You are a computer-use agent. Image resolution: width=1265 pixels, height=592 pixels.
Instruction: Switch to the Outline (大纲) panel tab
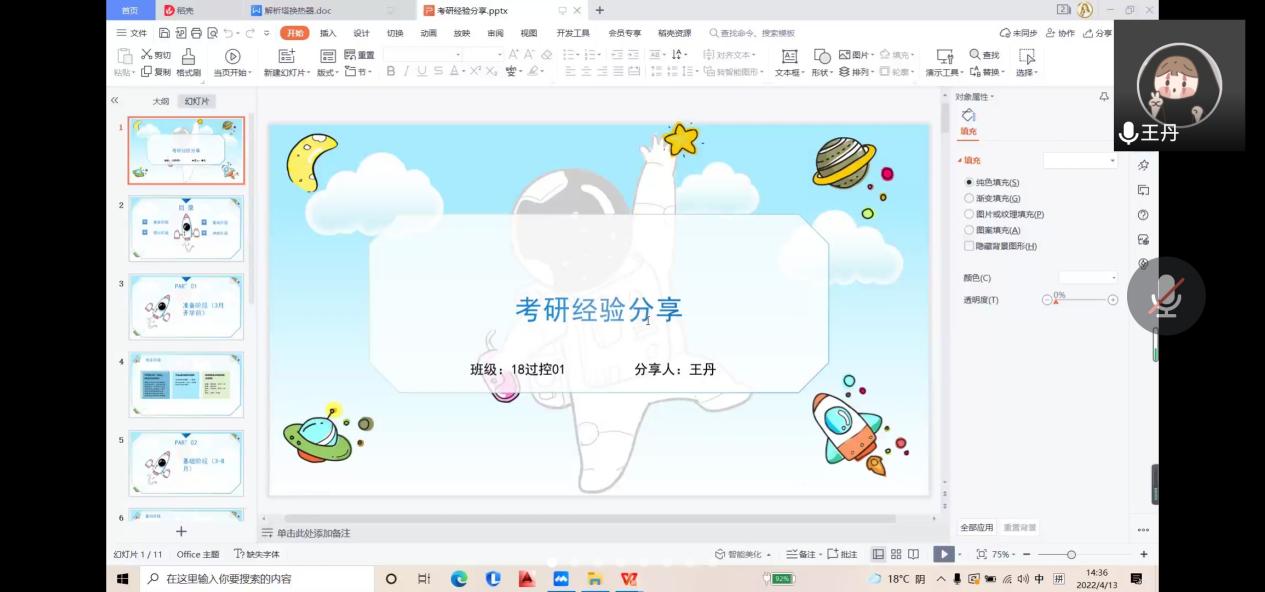(x=161, y=101)
